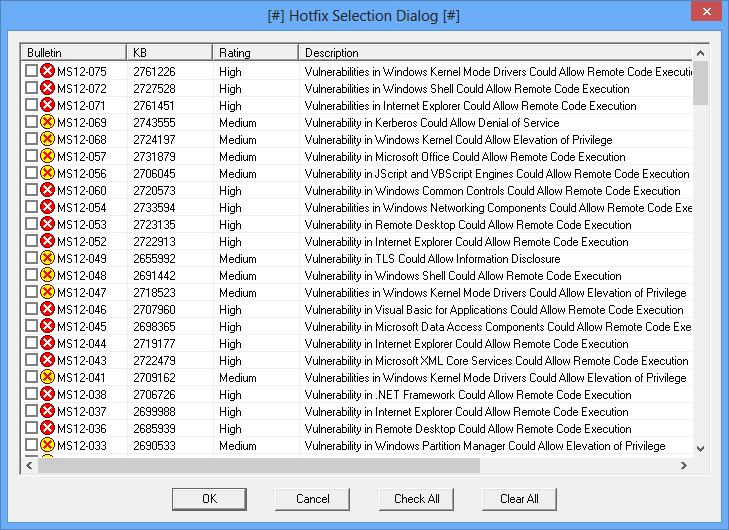Click the yellow severity icon for MS12-041
This screenshot has width=729, height=530.
click(47, 377)
